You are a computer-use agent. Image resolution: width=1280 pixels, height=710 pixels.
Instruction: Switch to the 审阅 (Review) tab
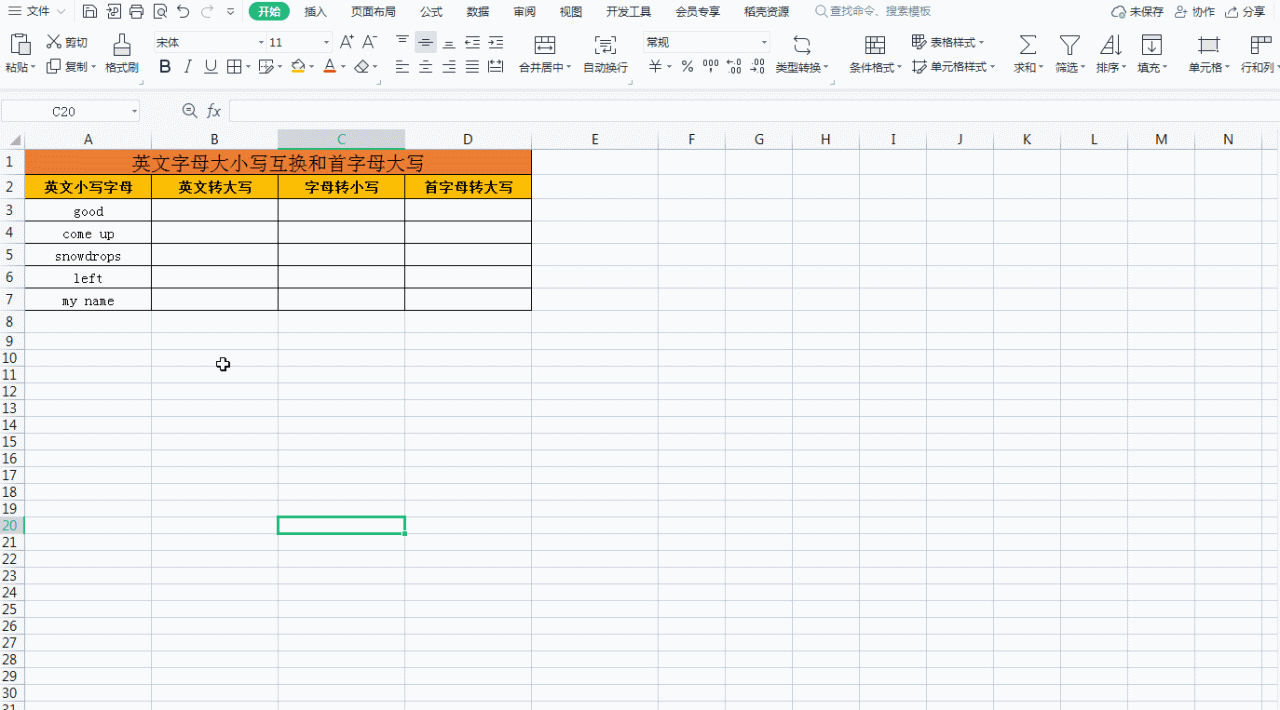click(x=524, y=12)
